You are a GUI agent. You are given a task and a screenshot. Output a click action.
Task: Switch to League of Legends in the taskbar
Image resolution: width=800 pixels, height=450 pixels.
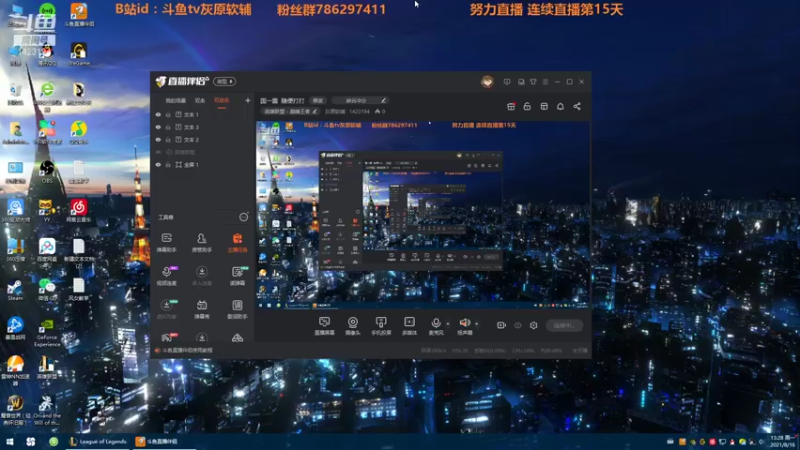point(98,441)
